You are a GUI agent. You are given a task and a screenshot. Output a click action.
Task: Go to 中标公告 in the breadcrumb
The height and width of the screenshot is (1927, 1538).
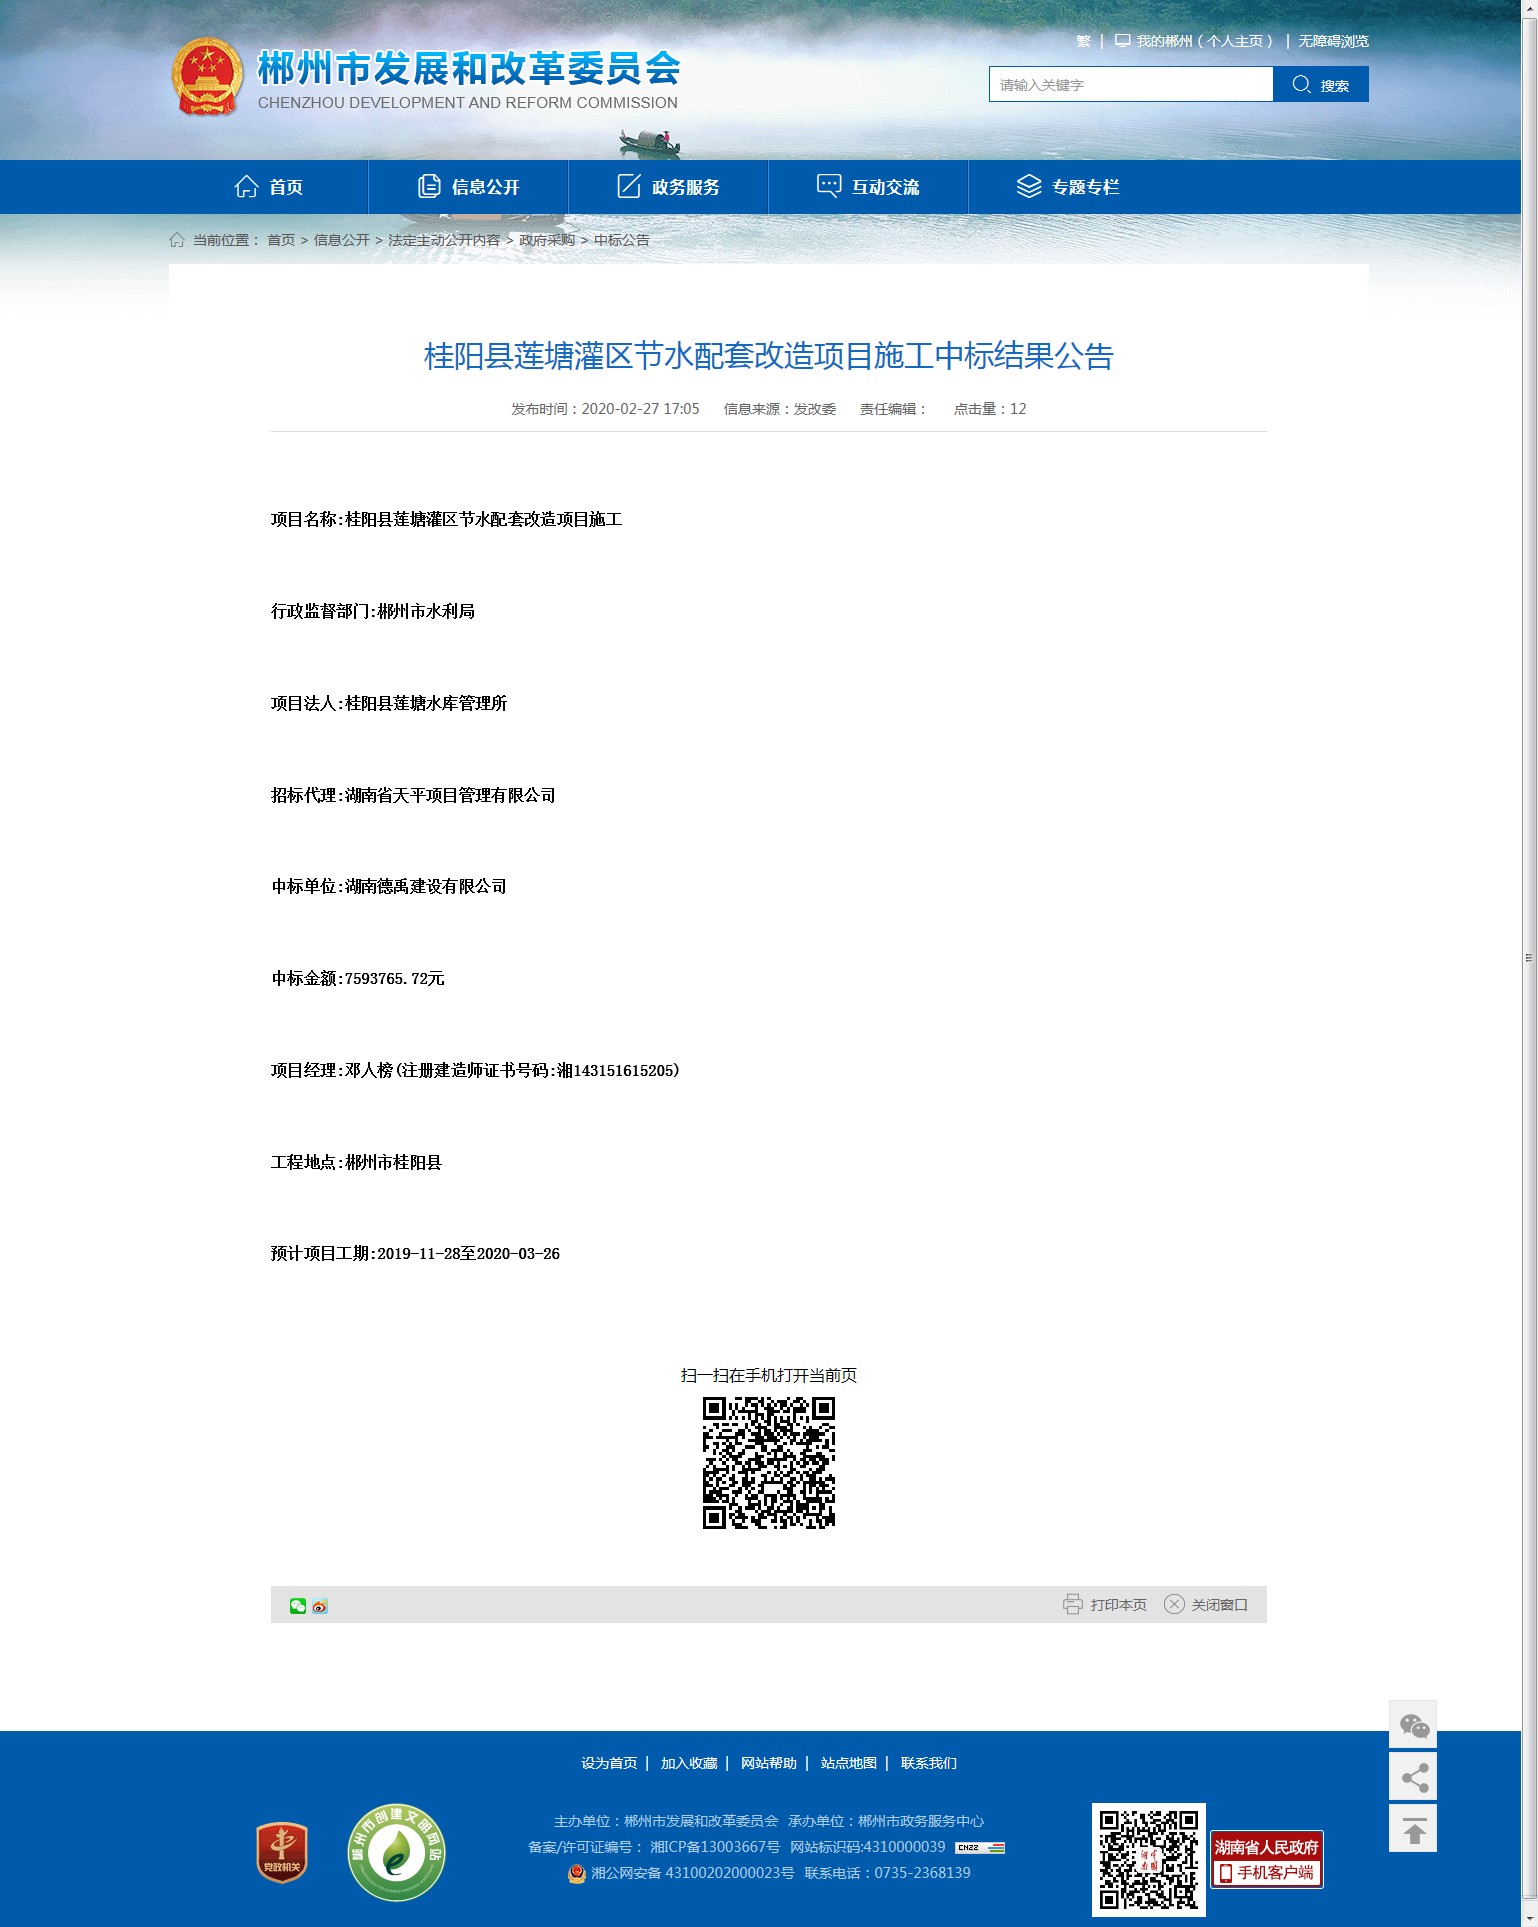(622, 240)
